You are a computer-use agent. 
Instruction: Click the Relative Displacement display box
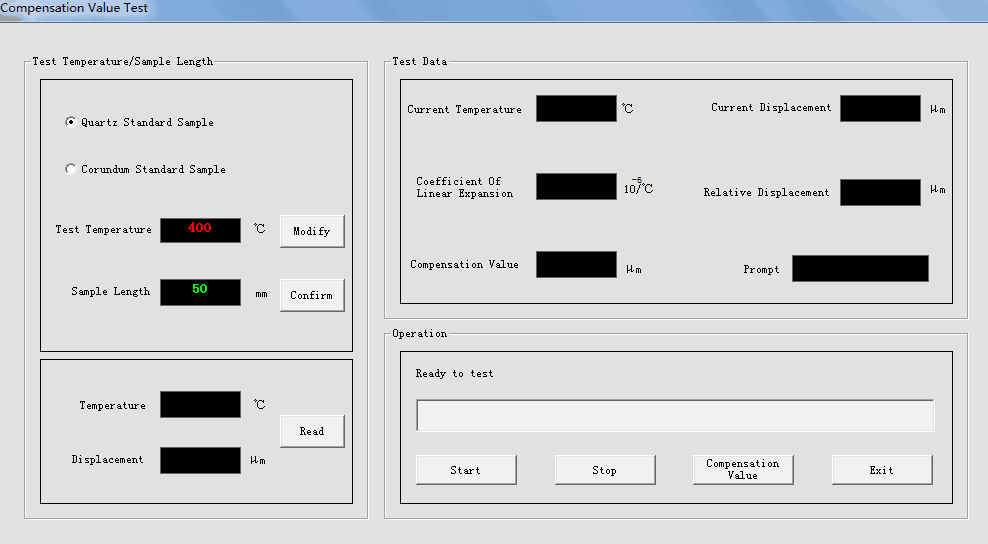coord(880,192)
